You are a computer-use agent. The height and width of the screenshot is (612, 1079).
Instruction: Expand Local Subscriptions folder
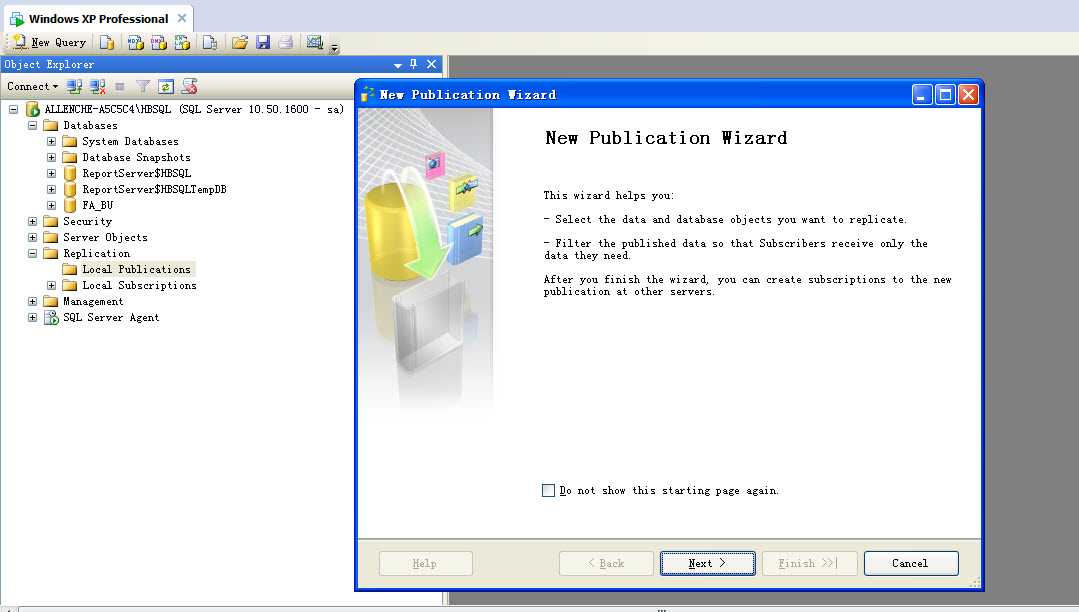point(52,285)
